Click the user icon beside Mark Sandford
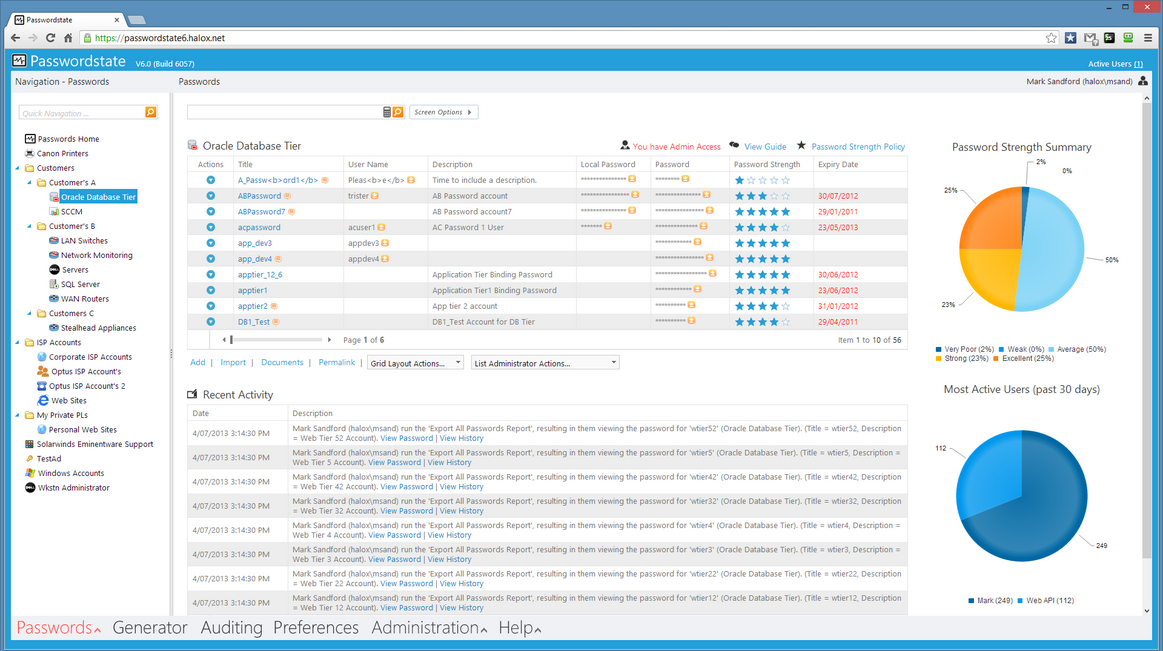This screenshot has width=1163, height=651. click(x=1143, y=81)
